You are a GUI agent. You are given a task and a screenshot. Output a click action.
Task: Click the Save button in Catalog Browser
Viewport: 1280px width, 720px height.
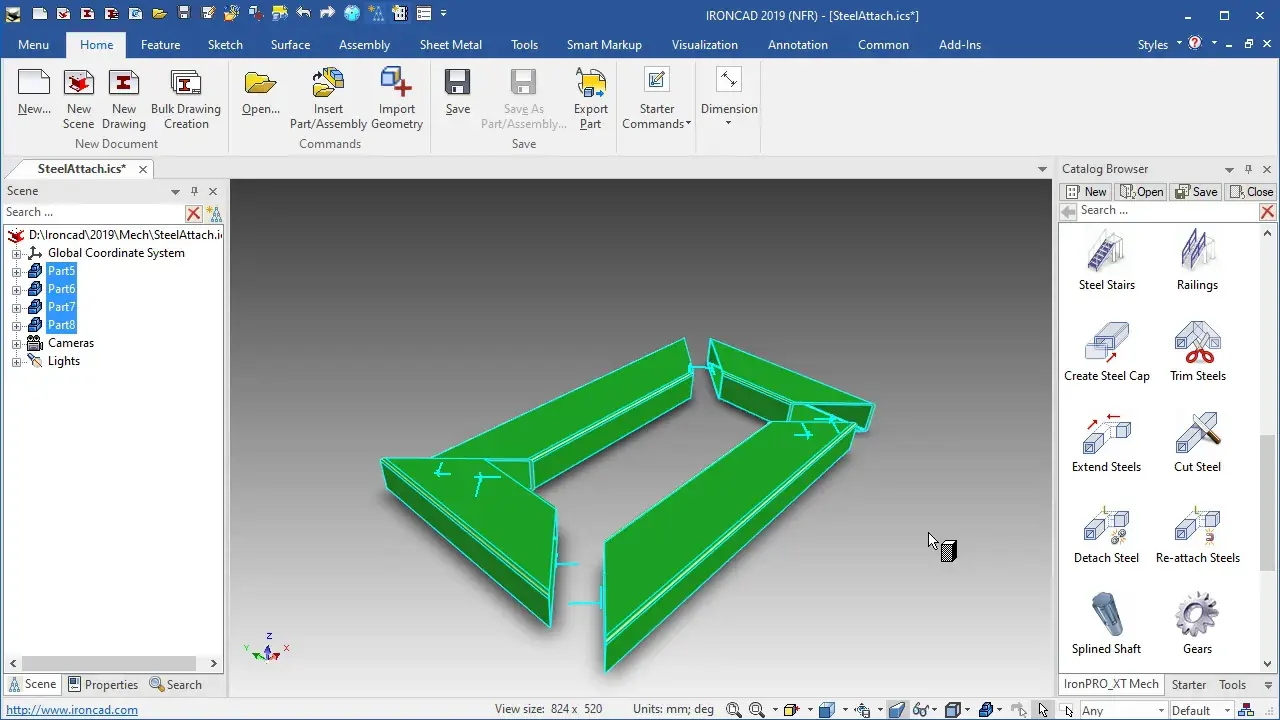point(1196,192)
